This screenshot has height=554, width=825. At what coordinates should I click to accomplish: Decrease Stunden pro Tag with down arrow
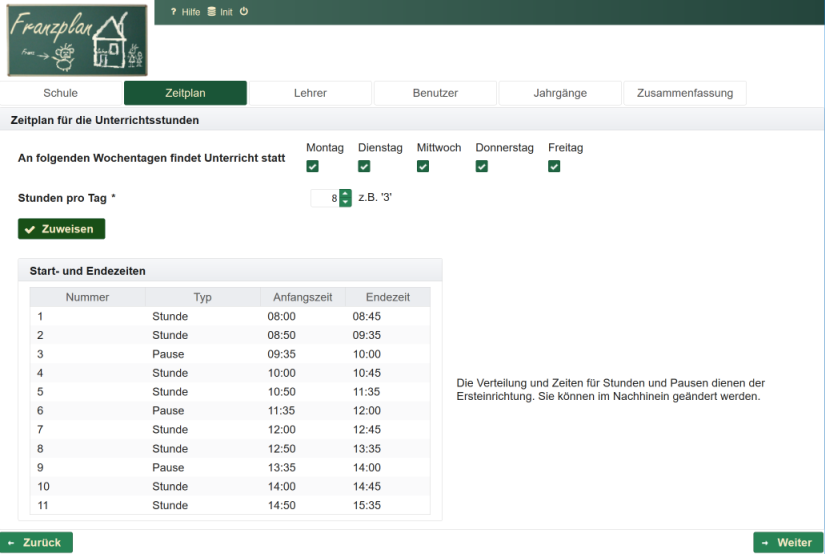(346, 202)
